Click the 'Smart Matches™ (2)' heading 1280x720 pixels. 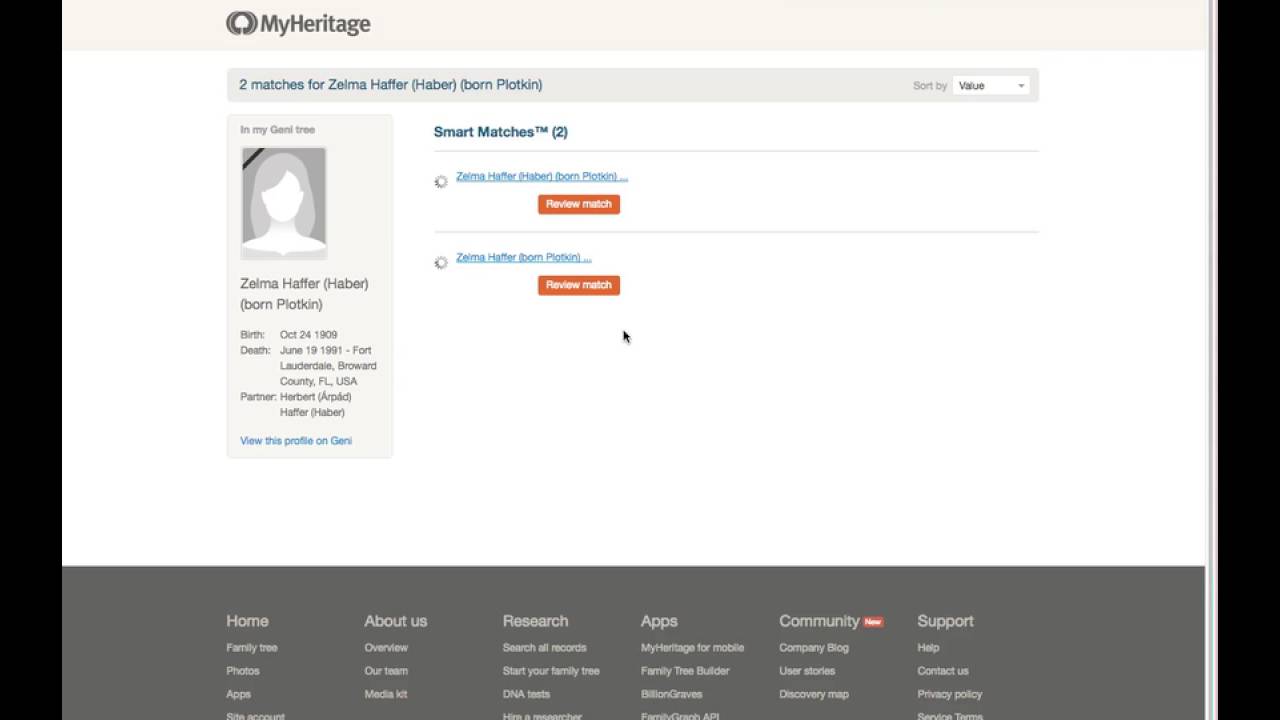501,132
